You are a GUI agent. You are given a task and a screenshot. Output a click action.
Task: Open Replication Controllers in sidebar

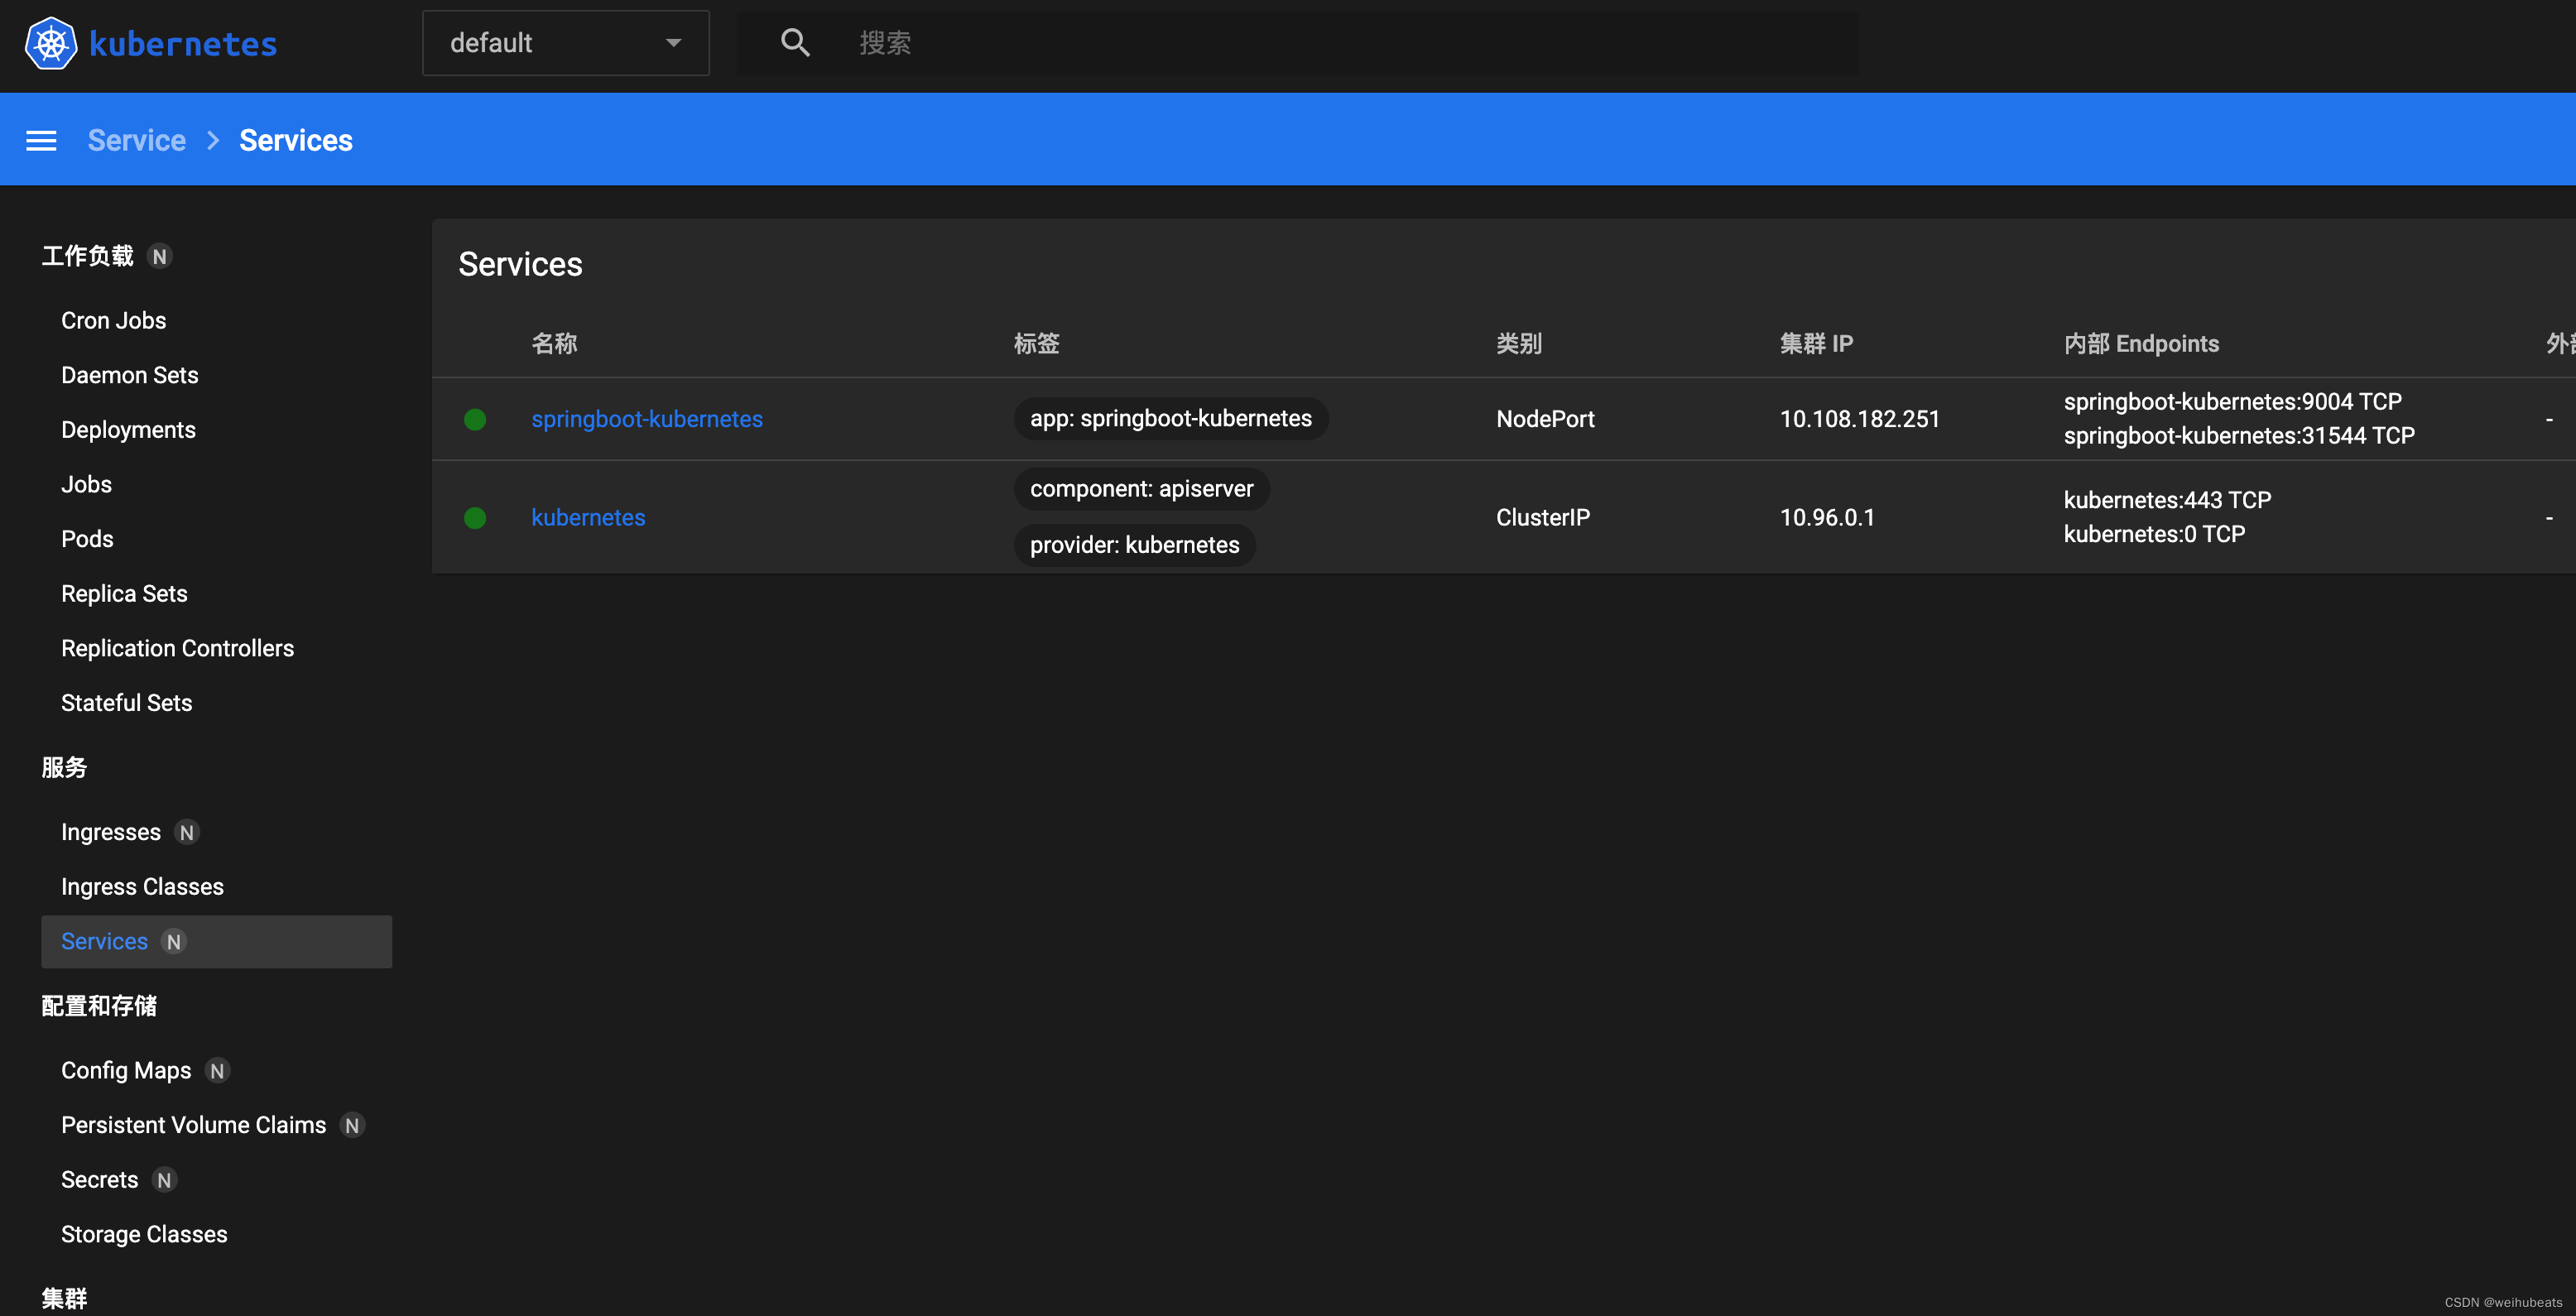point(178,648)
